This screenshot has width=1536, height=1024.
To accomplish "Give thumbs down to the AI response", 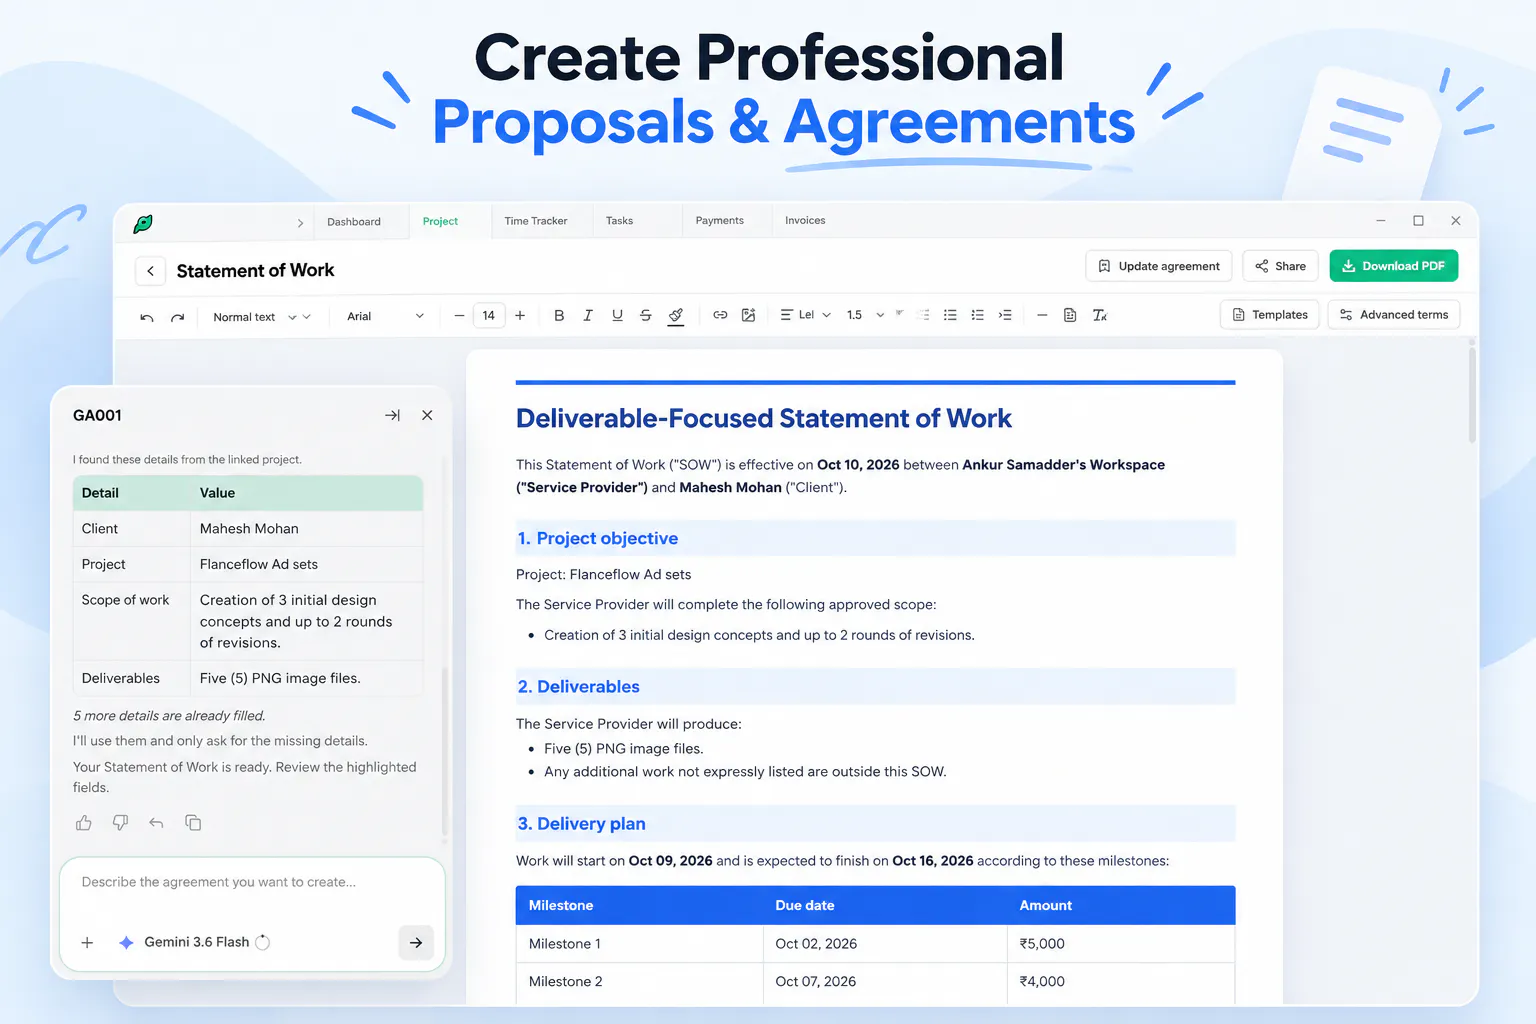I will click(x=120, y=823).
